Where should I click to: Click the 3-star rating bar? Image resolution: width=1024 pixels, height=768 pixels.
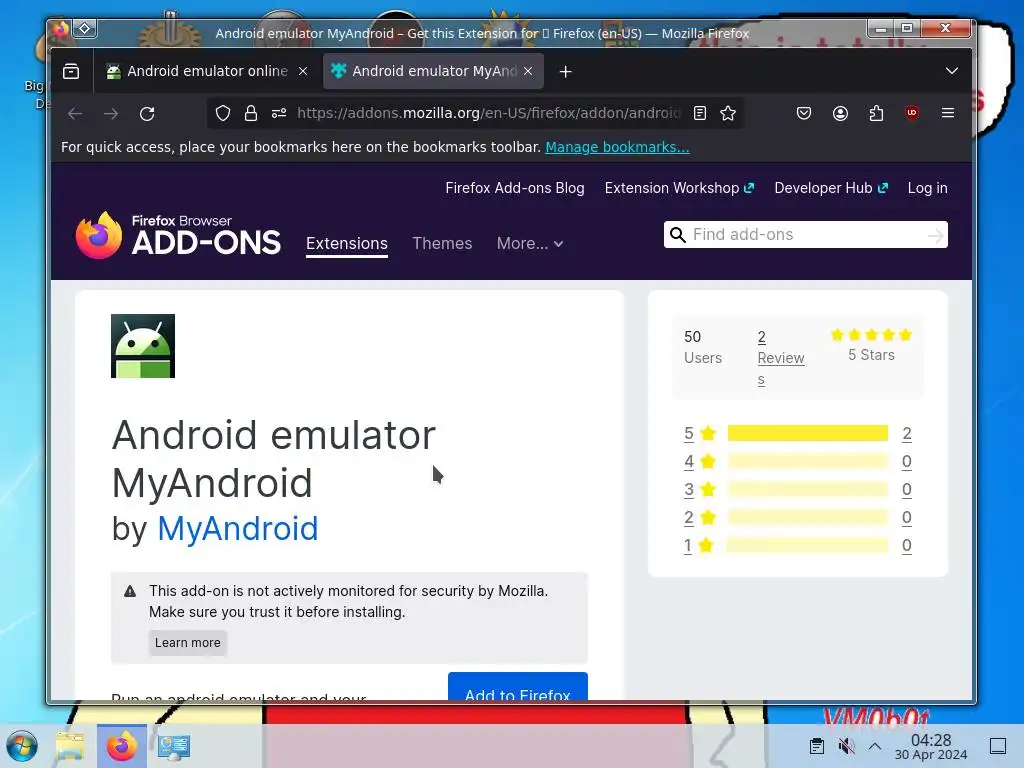[808, 489]
